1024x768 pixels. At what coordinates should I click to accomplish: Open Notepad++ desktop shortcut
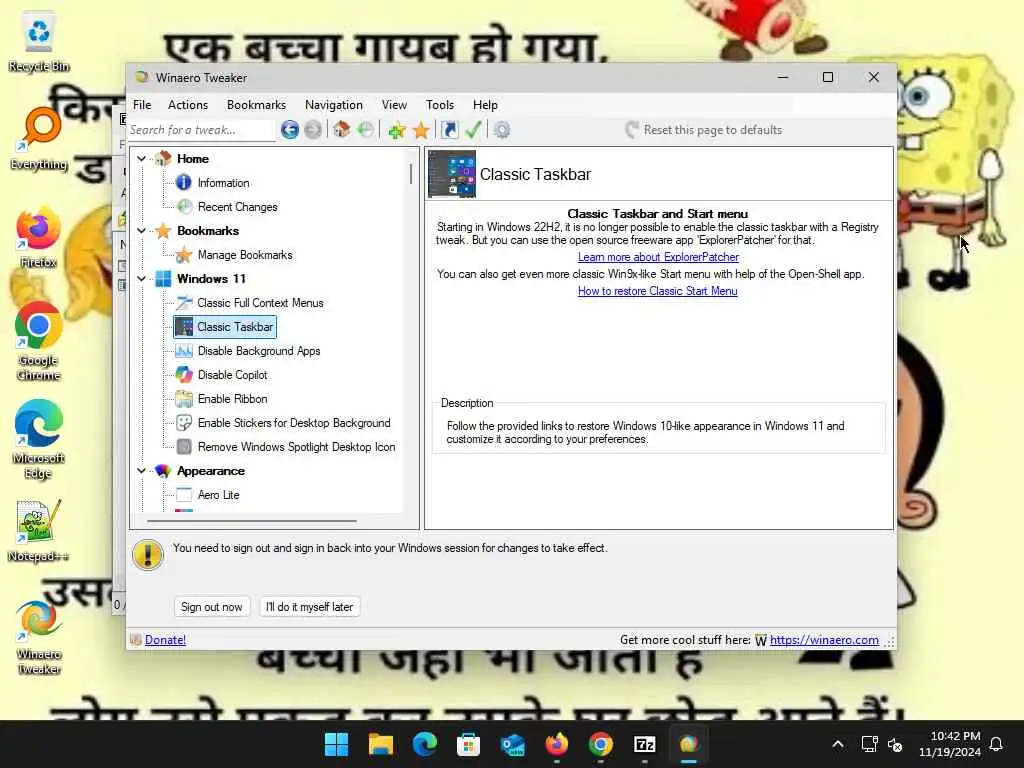click(x=39, y=531)
